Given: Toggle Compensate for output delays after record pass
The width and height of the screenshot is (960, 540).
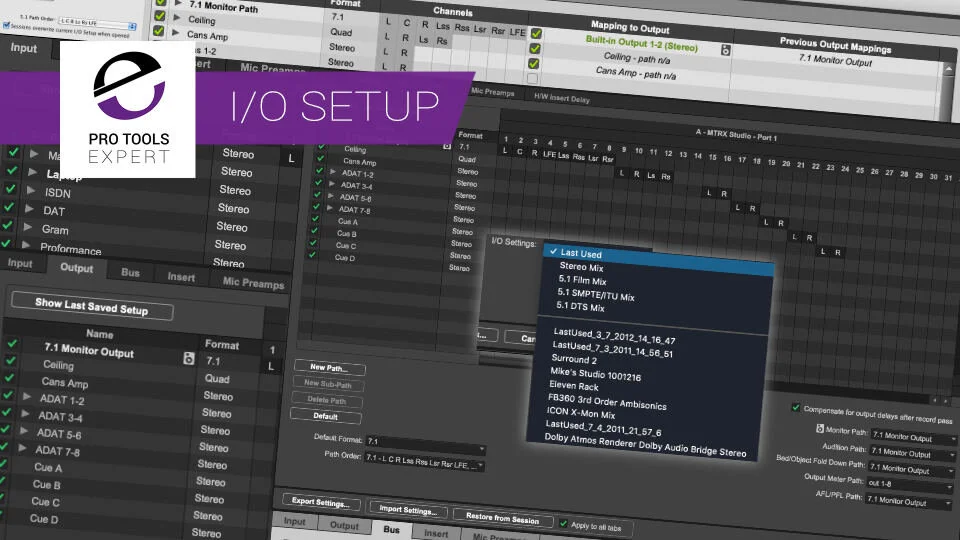Looking at the screenshot, I should (x=795, y=407).
